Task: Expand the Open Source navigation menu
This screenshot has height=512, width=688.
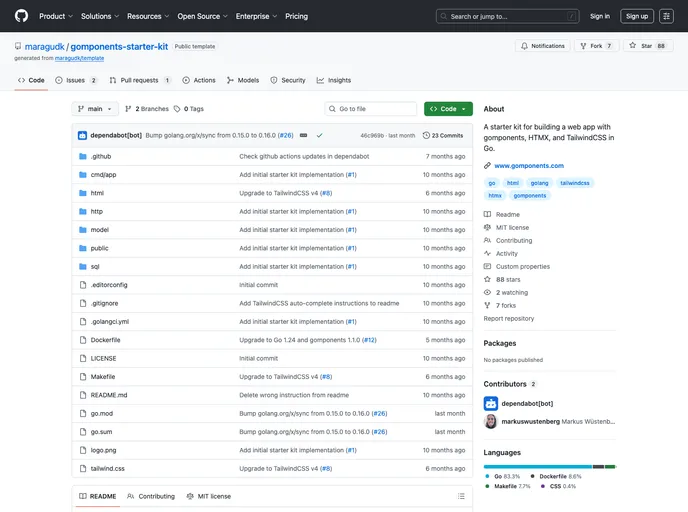Action: tap(202, 16)
